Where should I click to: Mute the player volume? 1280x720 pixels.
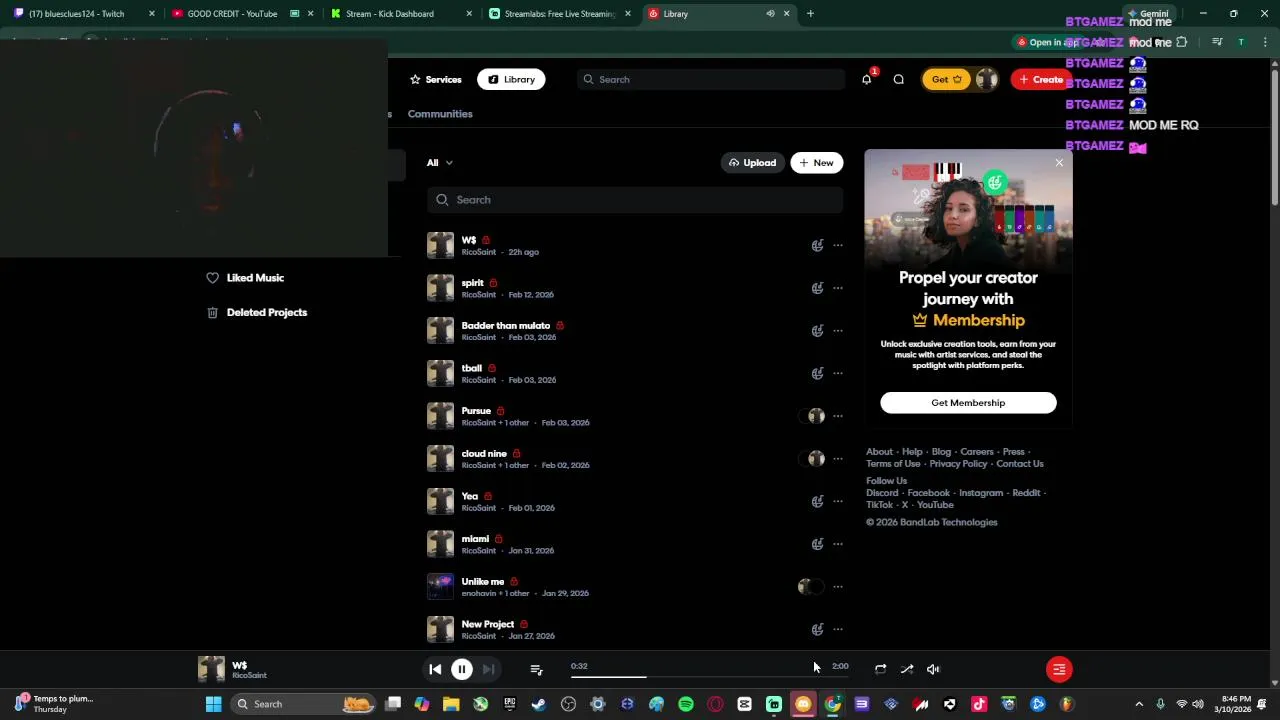coord(933,669)
